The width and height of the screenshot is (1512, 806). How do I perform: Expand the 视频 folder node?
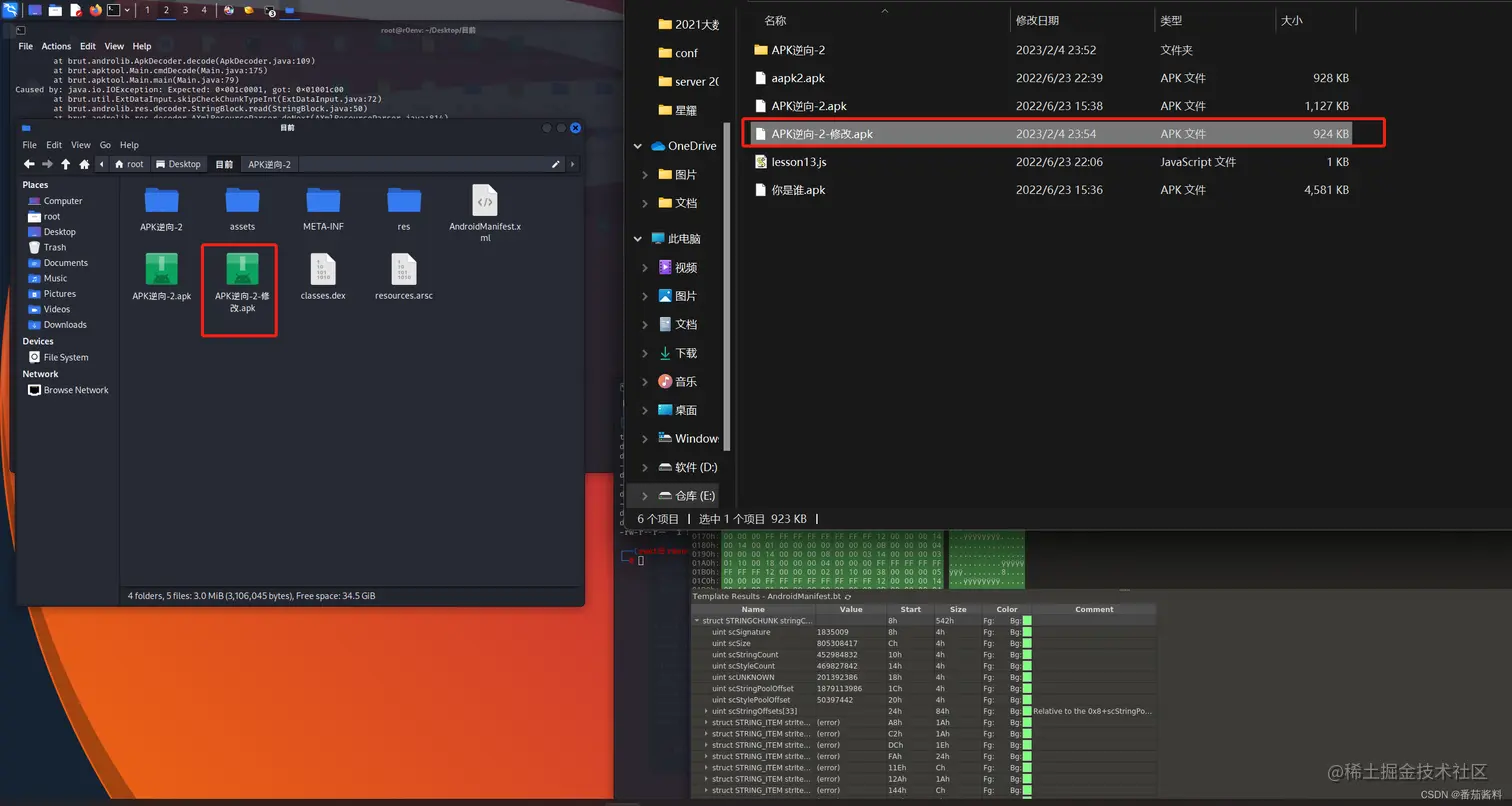coord(645,268)
